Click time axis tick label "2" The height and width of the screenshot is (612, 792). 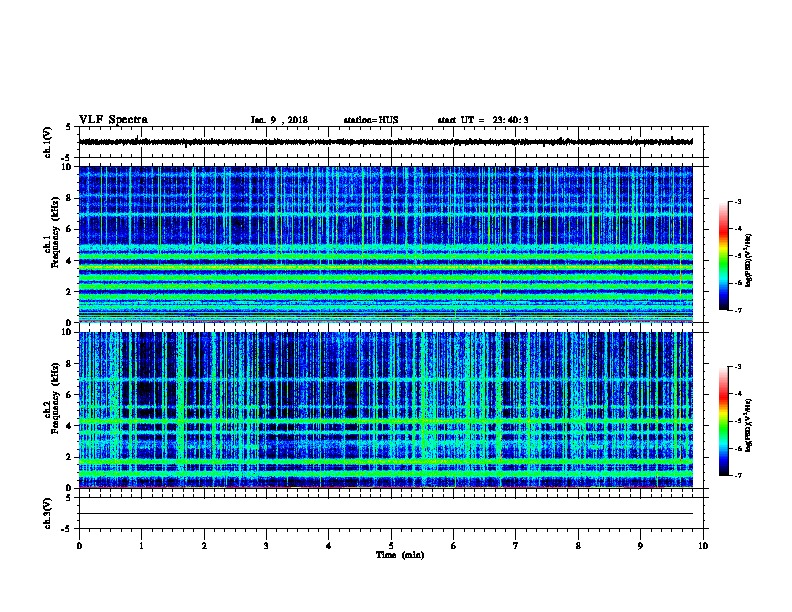pyautogui.click(x=204, y=545)
